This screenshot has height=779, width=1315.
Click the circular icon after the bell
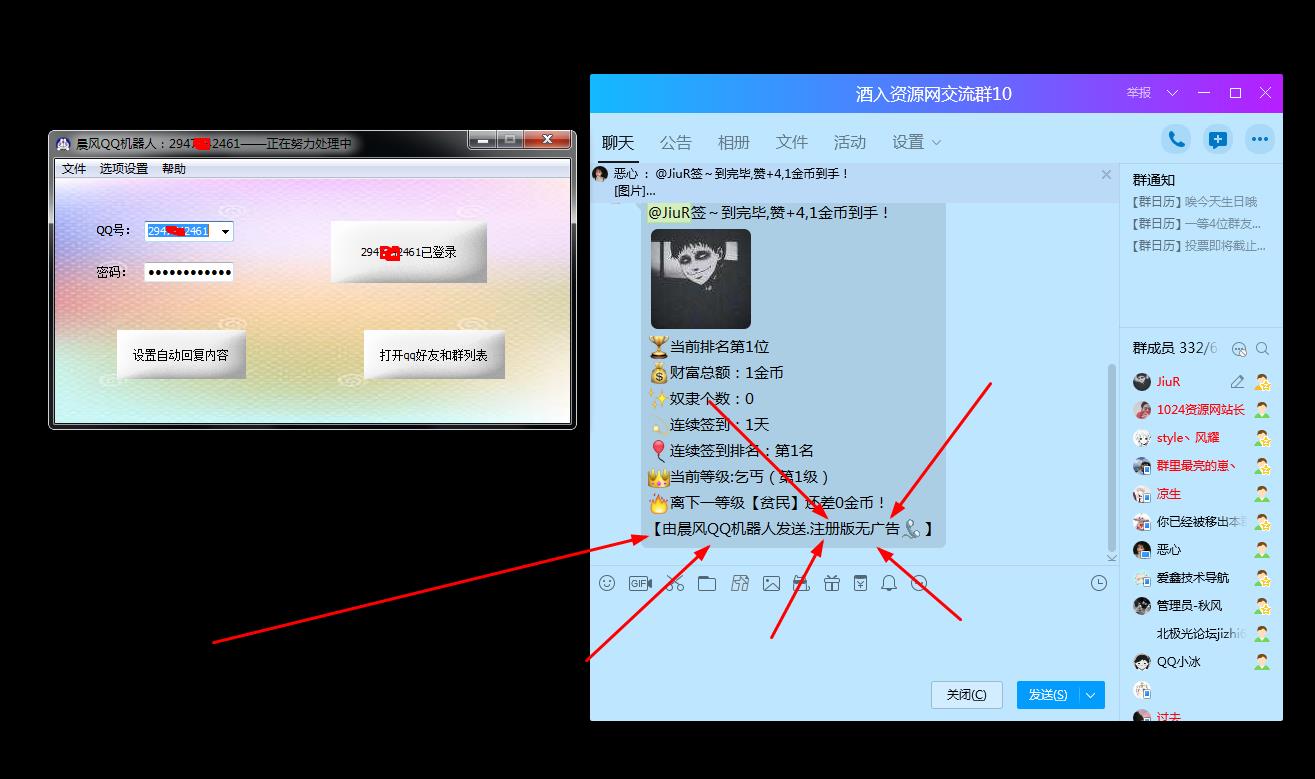[x=919, y=583]
